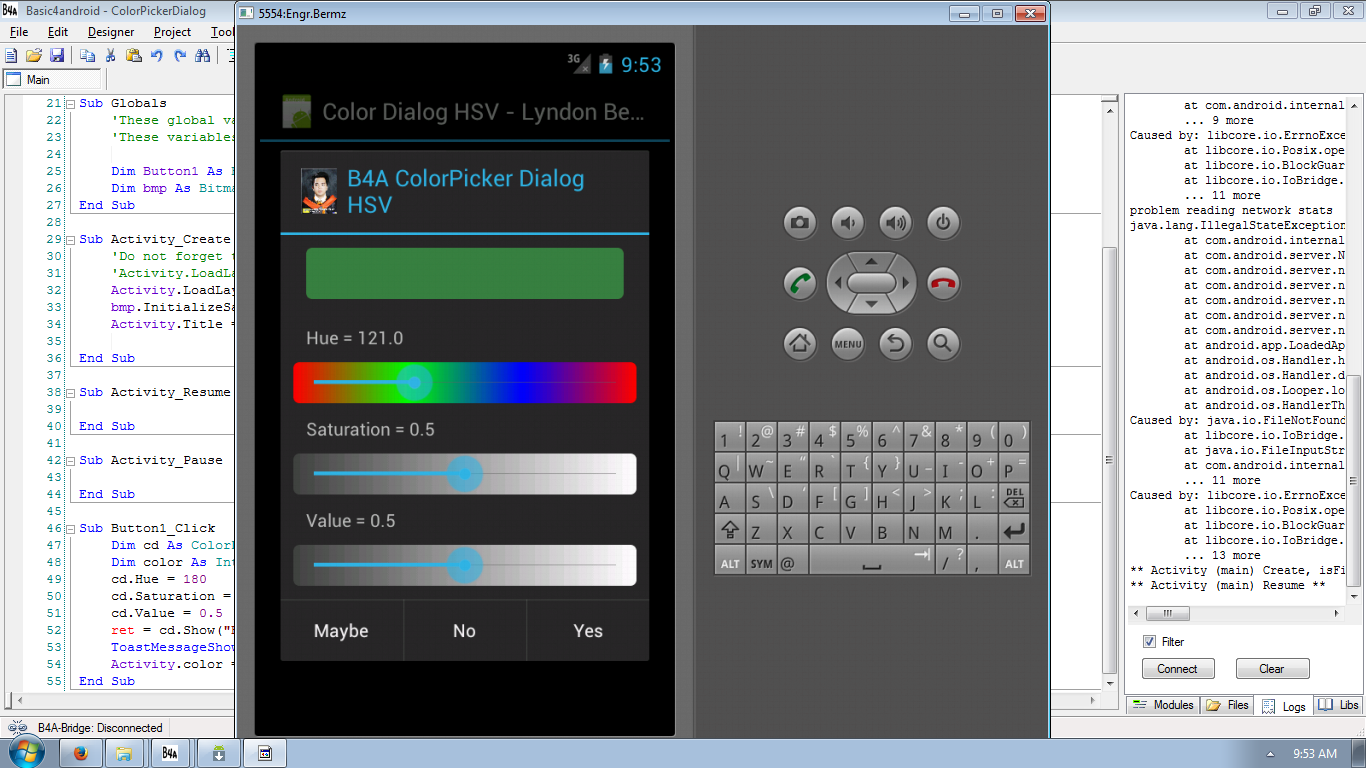Click the green color preview bar

coord(464,274)
